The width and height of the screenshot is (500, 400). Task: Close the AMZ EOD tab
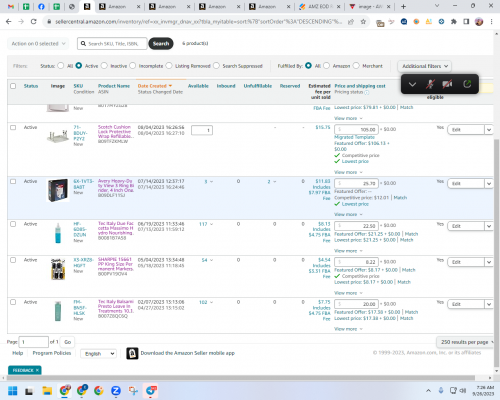[338, 6]
